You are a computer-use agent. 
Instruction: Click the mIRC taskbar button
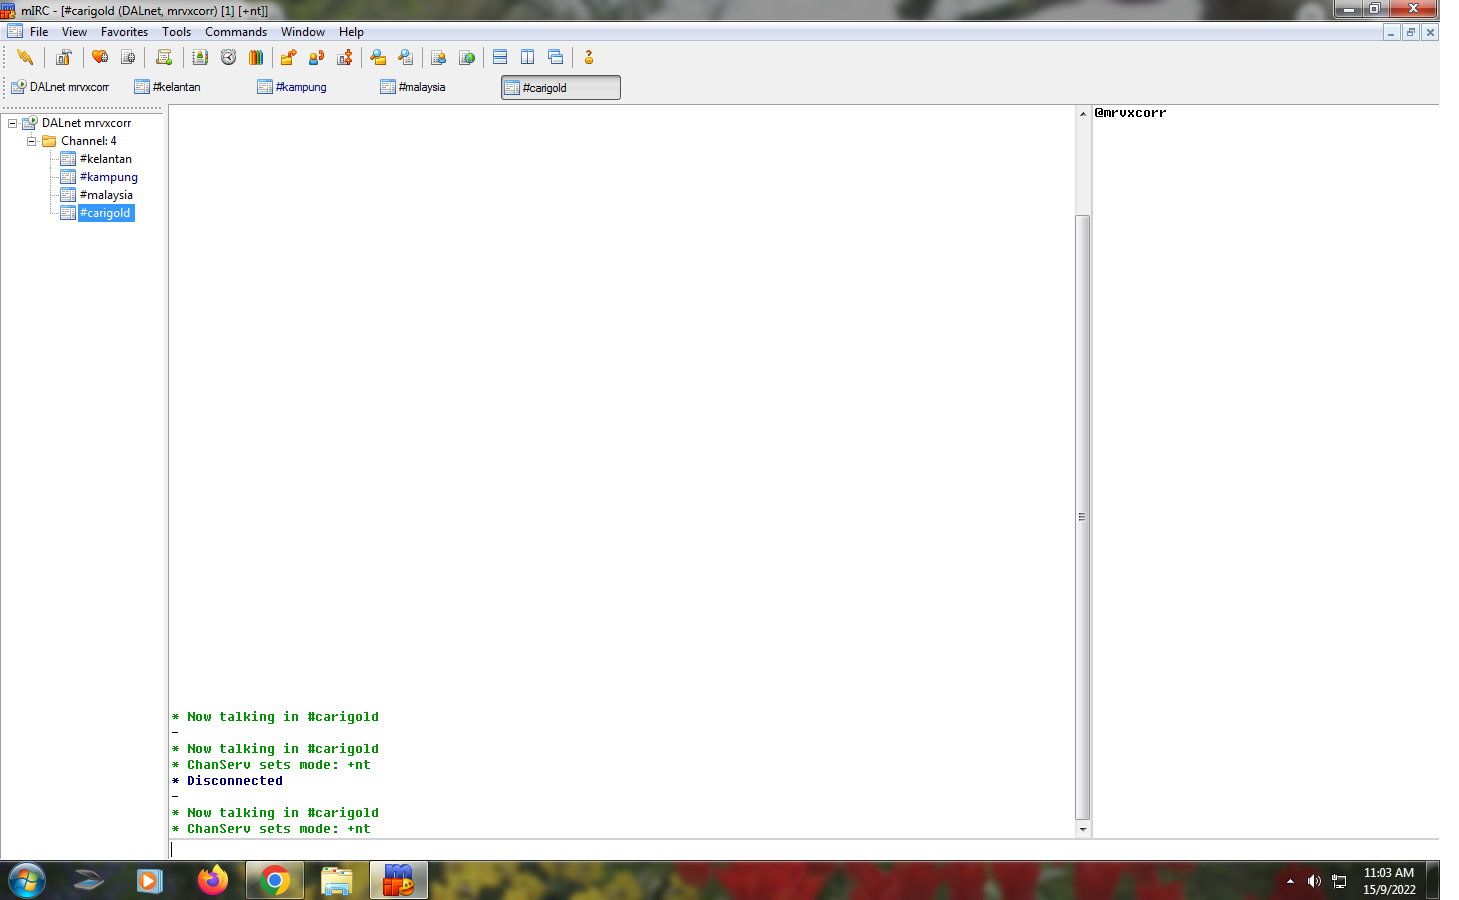[x=399, y=881]
